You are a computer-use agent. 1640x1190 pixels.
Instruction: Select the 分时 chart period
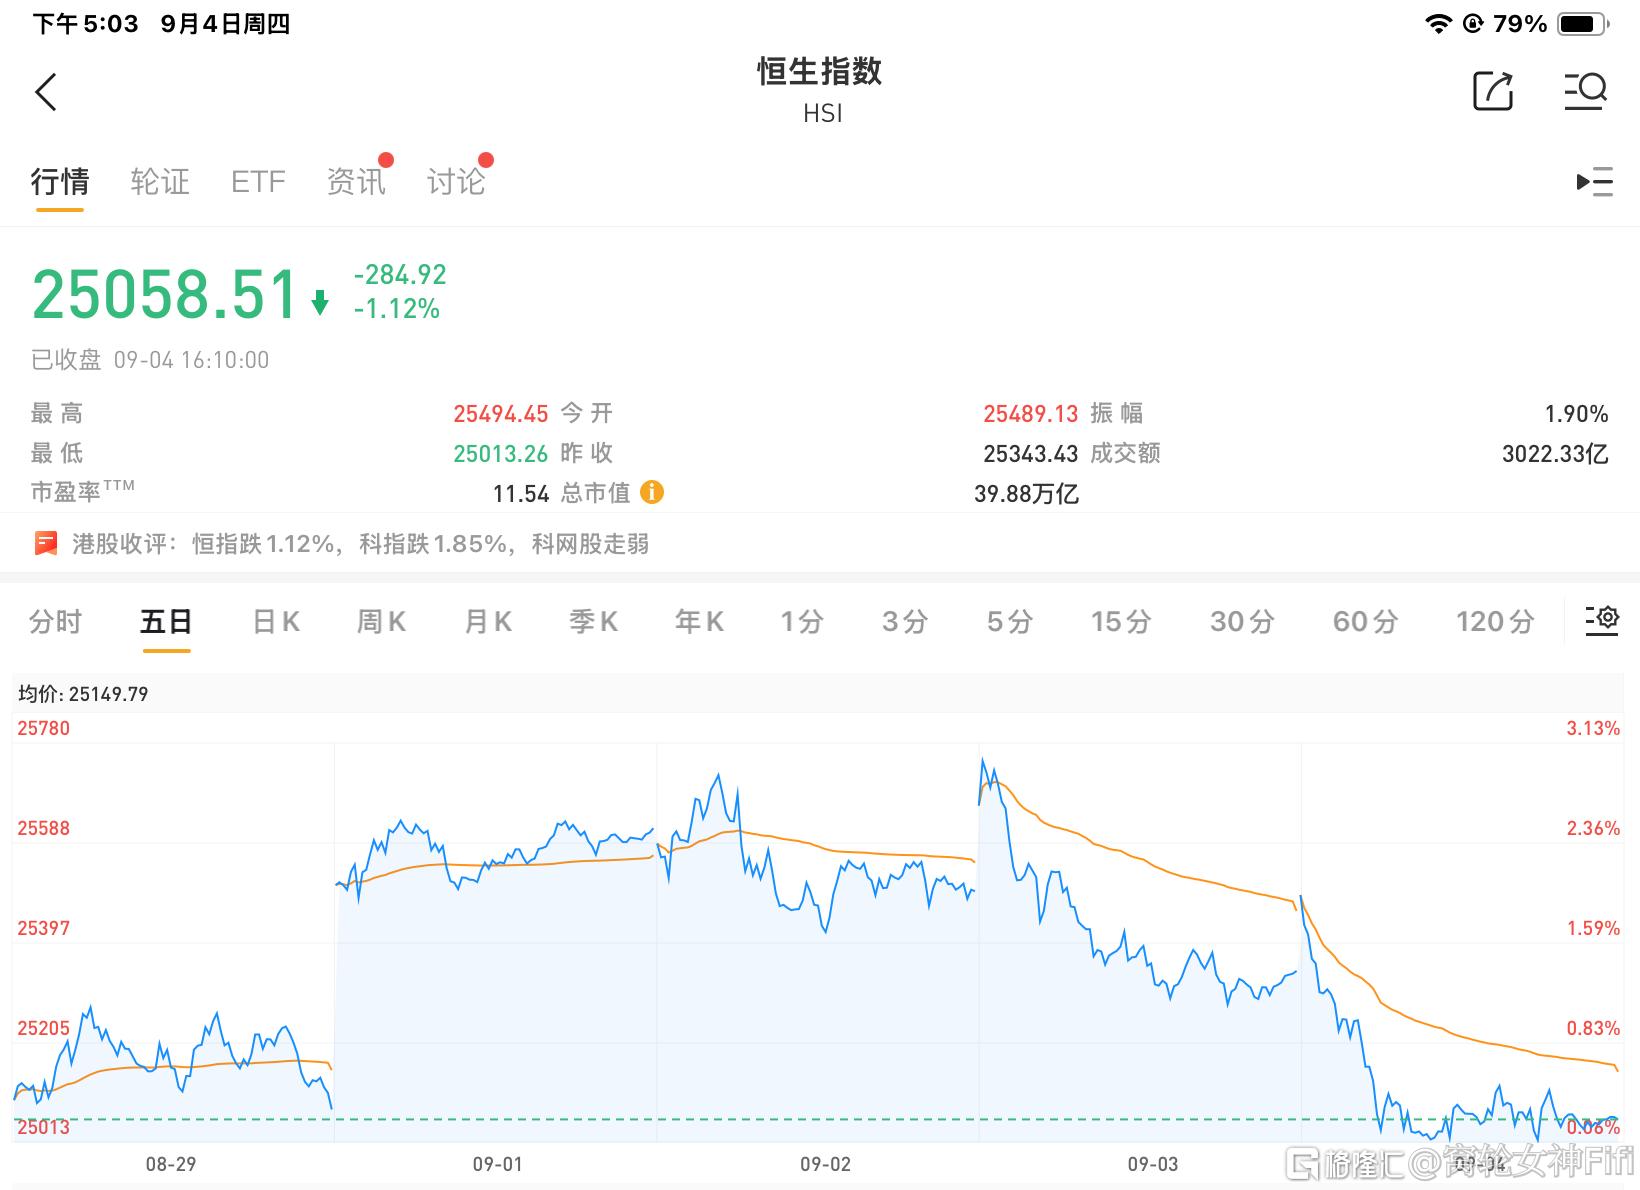coord(55,622)
